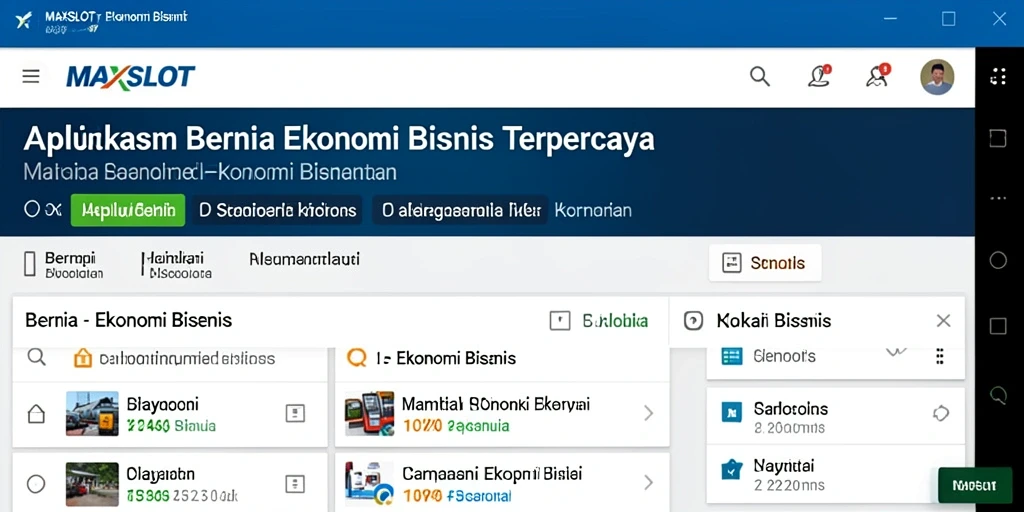The image size is (1024, 512).
Task: Open the Kornonan link
Action: [x=593, y=210]
